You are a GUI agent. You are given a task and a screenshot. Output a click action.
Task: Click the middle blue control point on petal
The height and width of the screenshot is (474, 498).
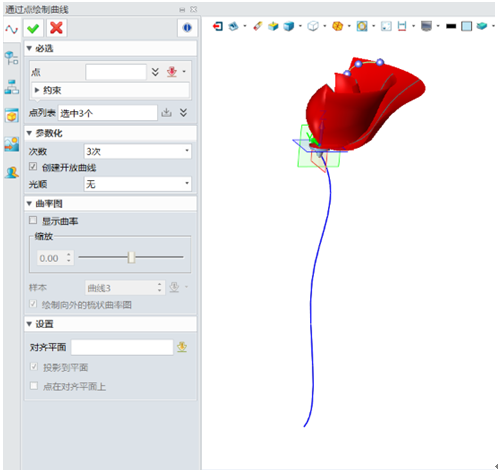pyautogui.click(x=359, y=64)
